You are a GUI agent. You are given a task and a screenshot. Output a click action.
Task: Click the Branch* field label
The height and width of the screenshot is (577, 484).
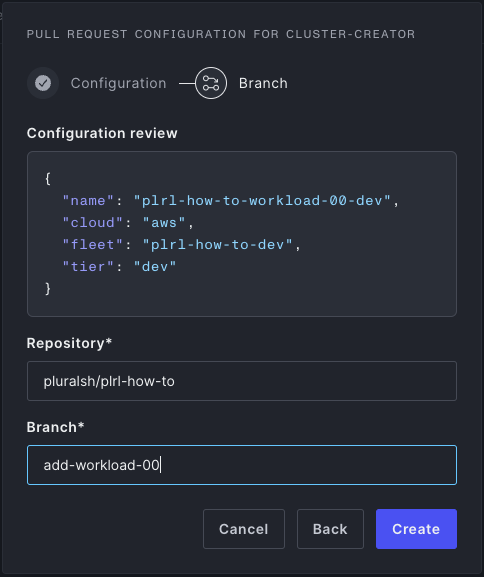click(55, 427)
